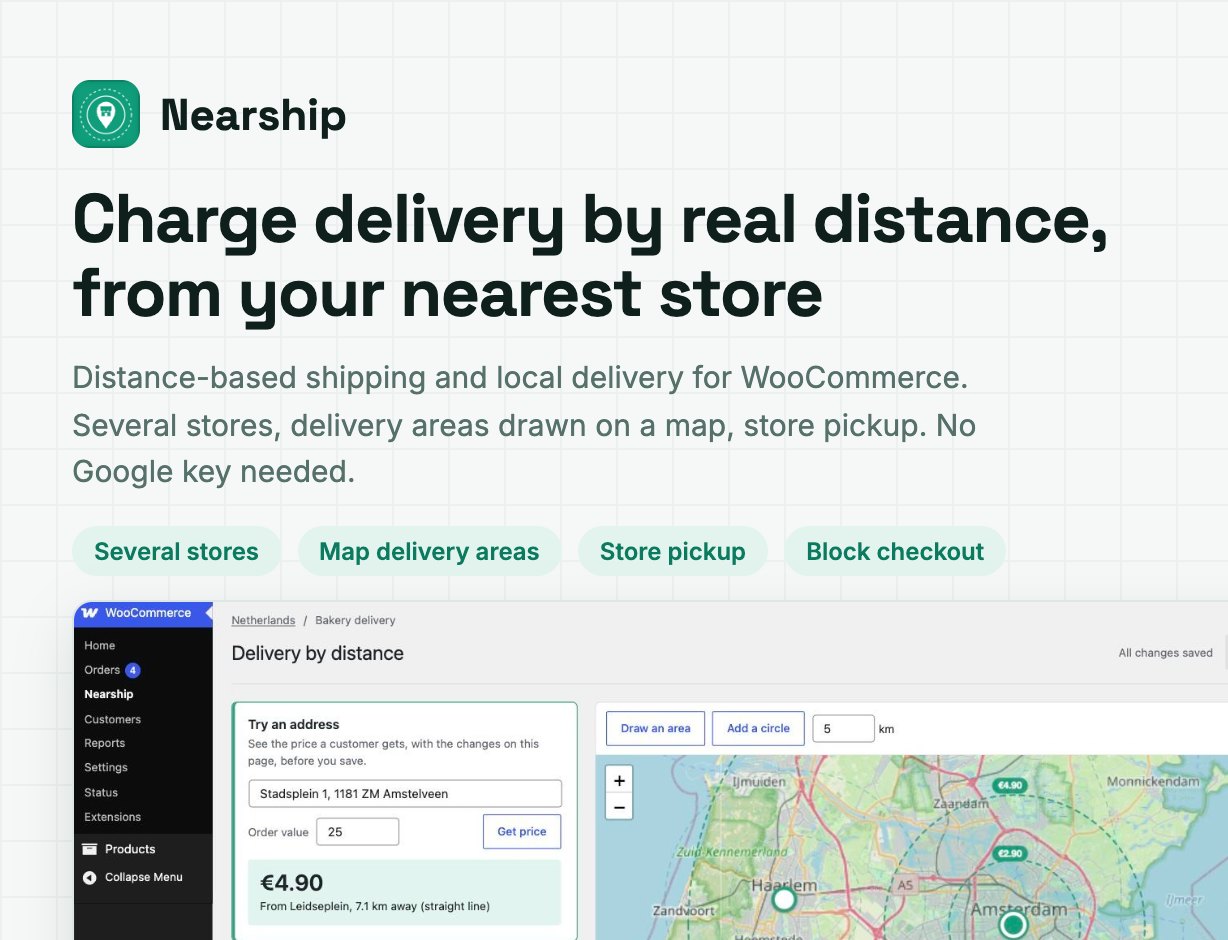
Task: Open Settings in the sidebar
Action: click(106, 767)
